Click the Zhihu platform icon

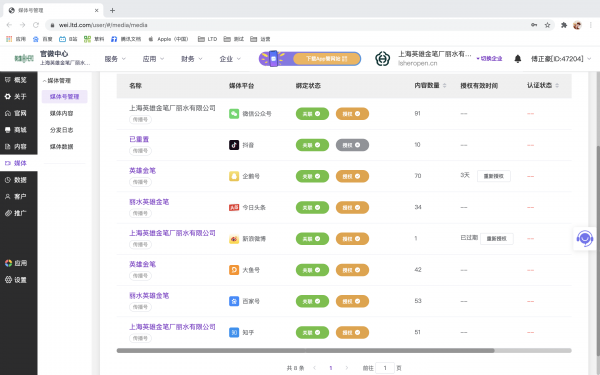(234, 332)
